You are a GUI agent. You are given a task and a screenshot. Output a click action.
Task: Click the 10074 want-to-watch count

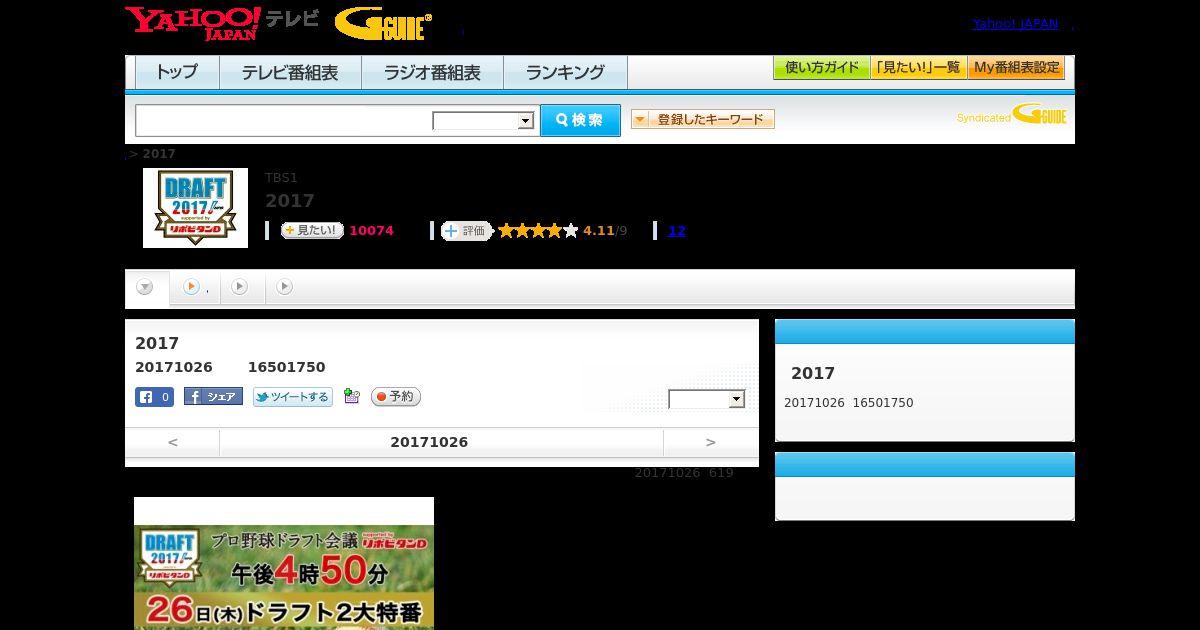pyautogui.click(x=371, y=231)
